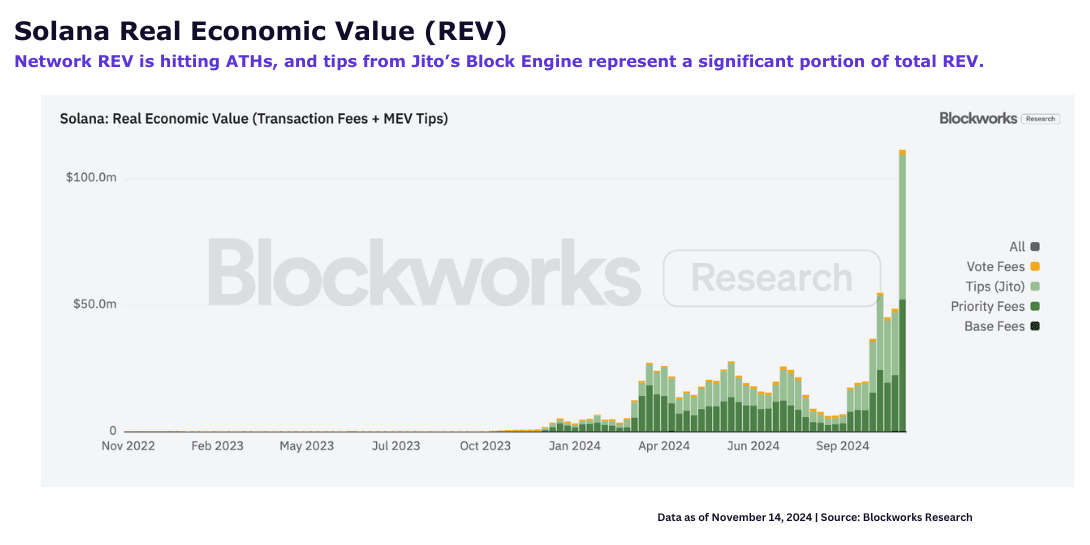Click the Jul 2023 x-axis label
This screenshot has height=545, width=1090.
(x=396, y=446)
